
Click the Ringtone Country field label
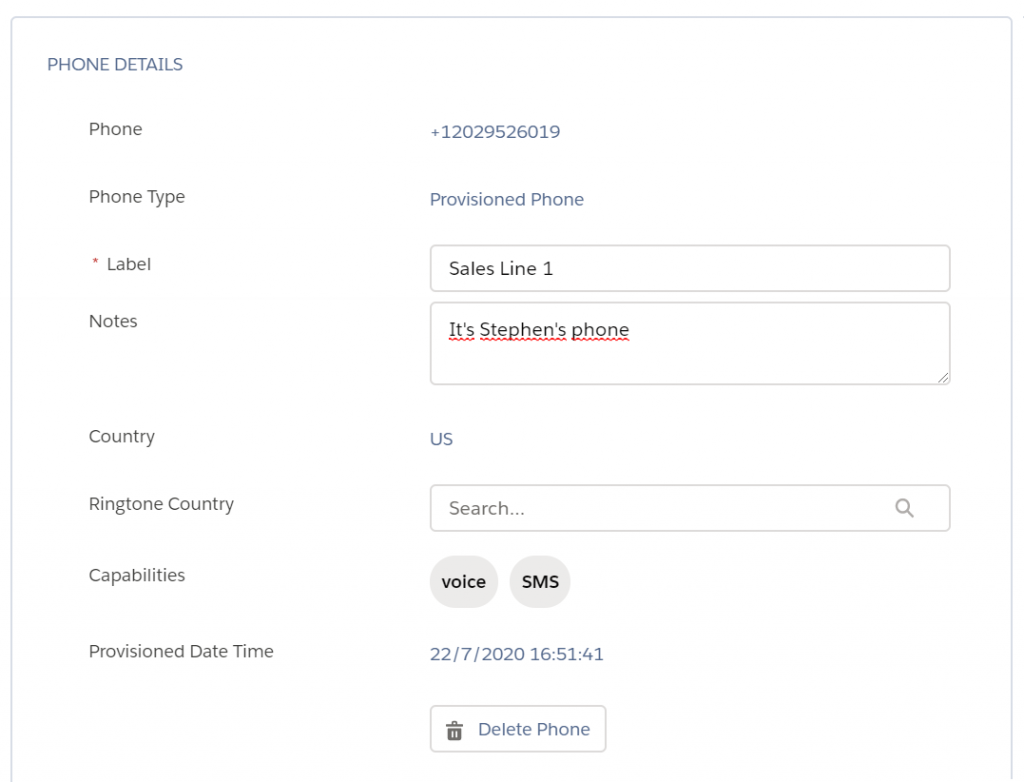(161, 504)
